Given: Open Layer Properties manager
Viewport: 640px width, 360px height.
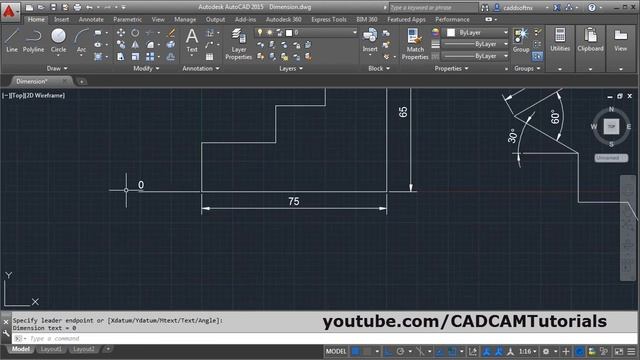Looking at the screenshot, I should tap(238, 44).
